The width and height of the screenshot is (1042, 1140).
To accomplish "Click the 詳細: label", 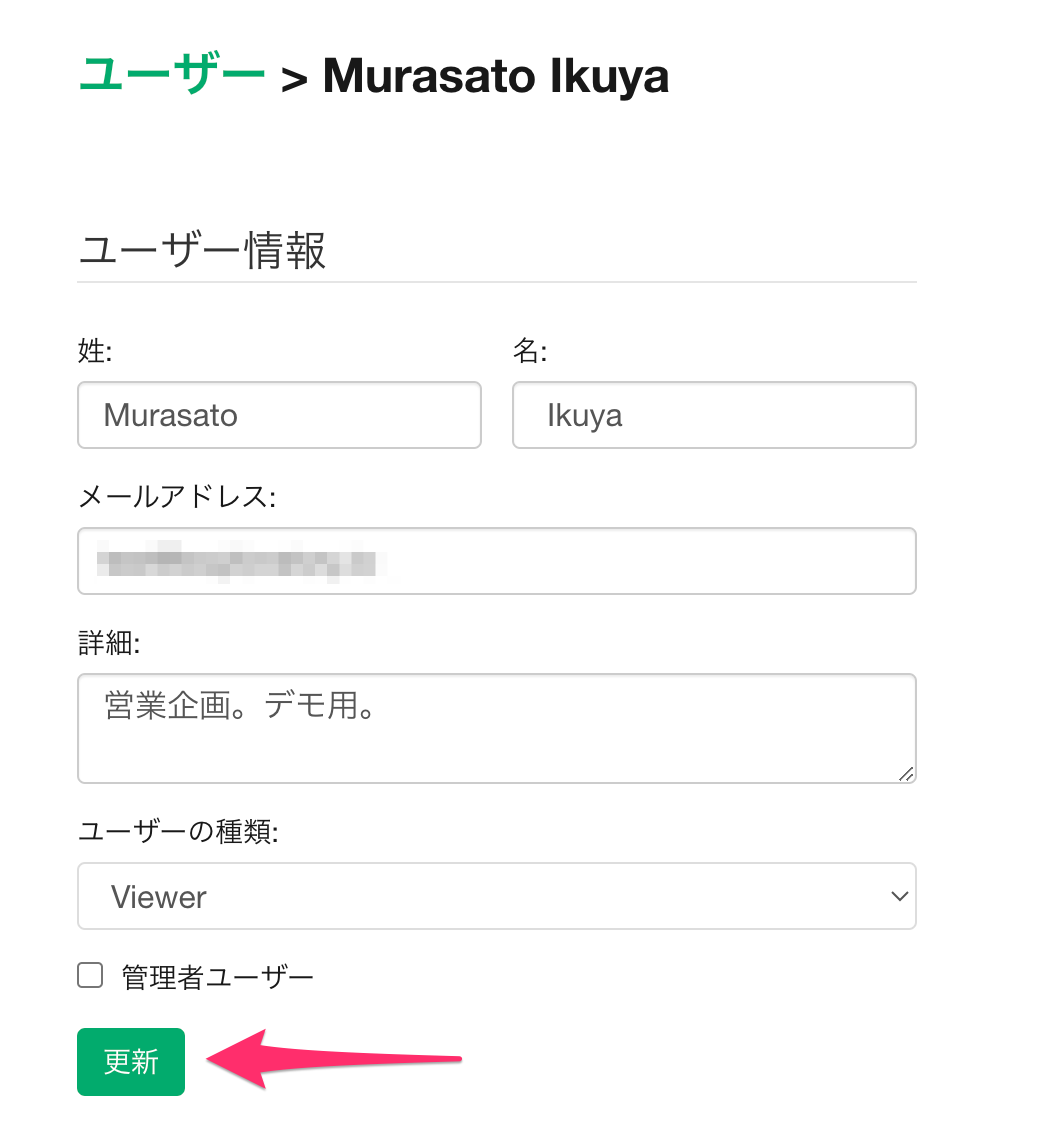I will pyautogui.click(x=109, y=642).
